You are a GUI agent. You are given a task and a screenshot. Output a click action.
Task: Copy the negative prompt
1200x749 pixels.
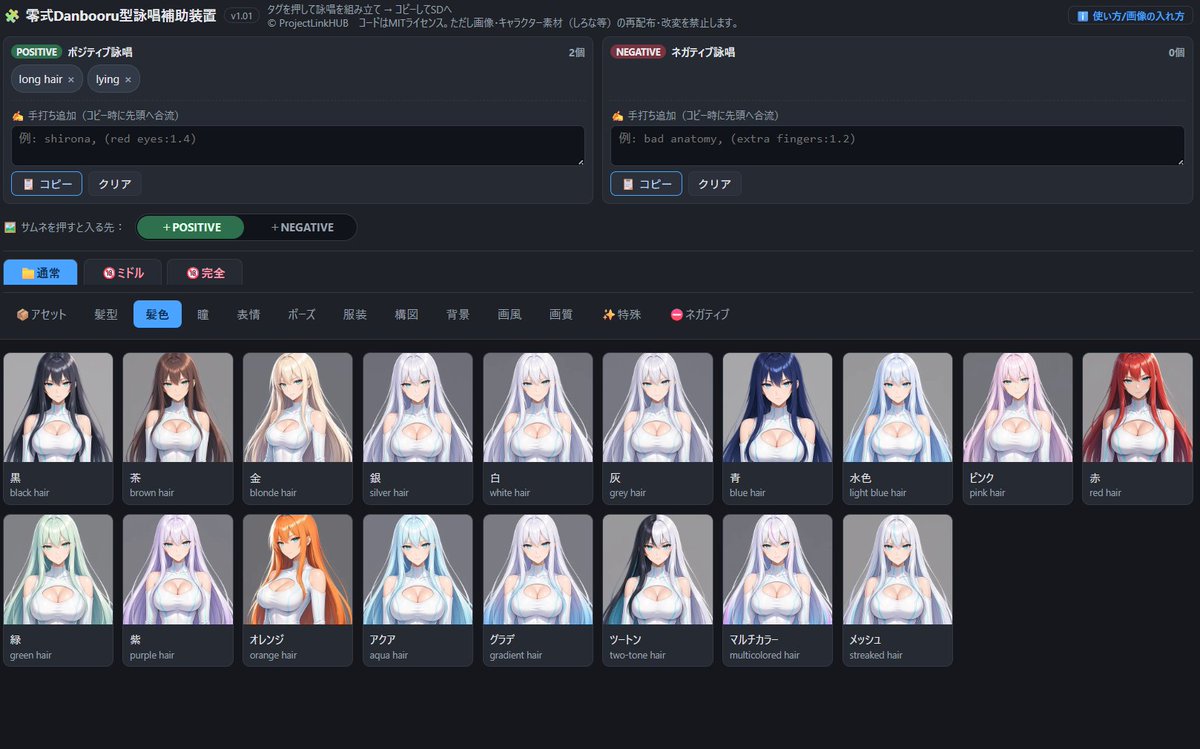(646, 184)
